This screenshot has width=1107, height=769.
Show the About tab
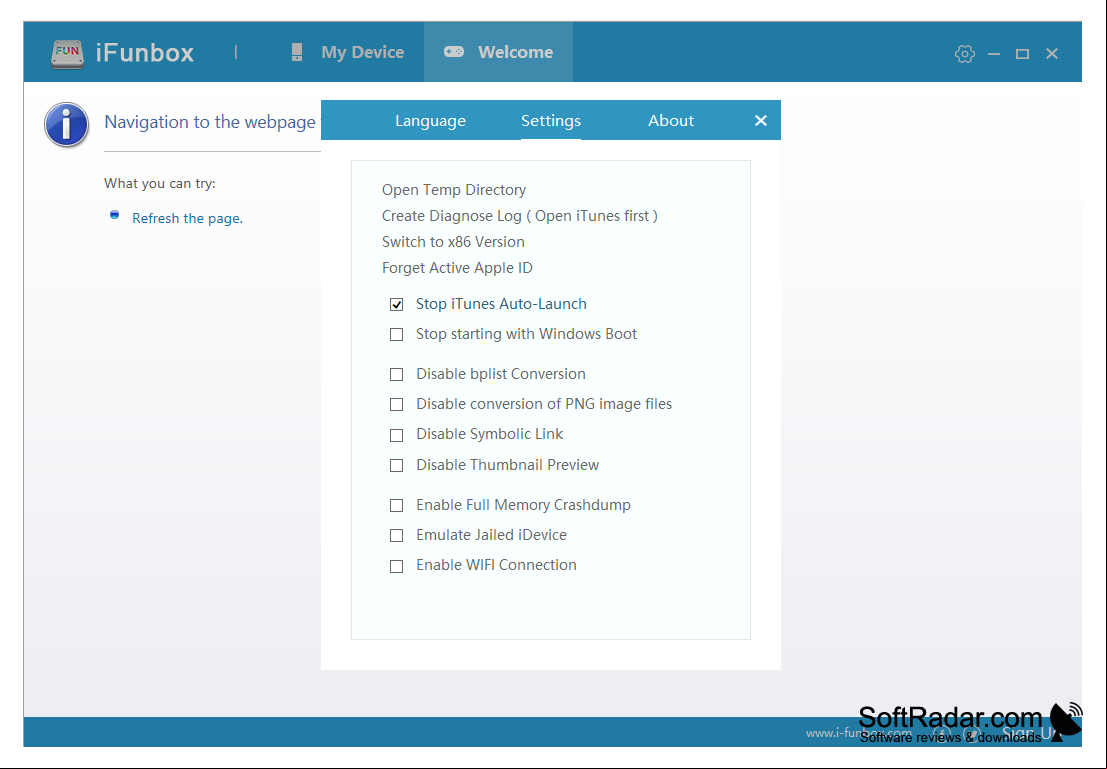point(671,121)
